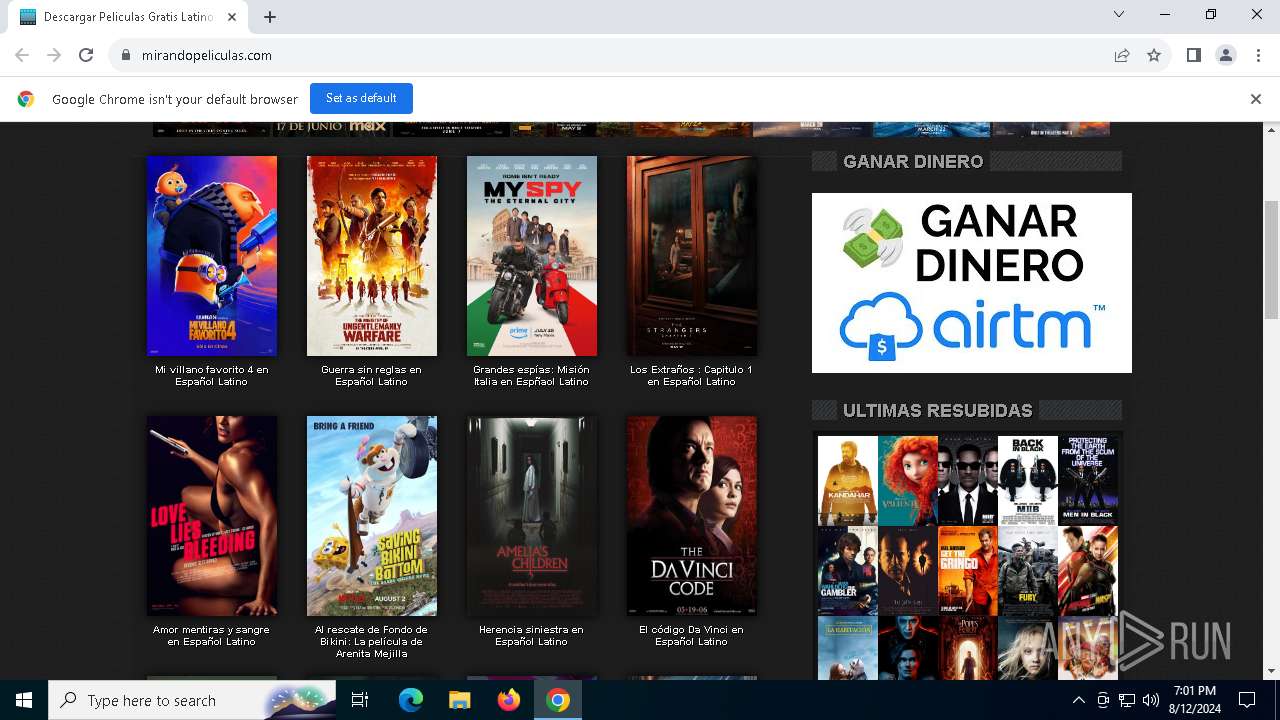1280x720 pixels.
Task: Share this page icon
Action: (x=1122, y=56)
